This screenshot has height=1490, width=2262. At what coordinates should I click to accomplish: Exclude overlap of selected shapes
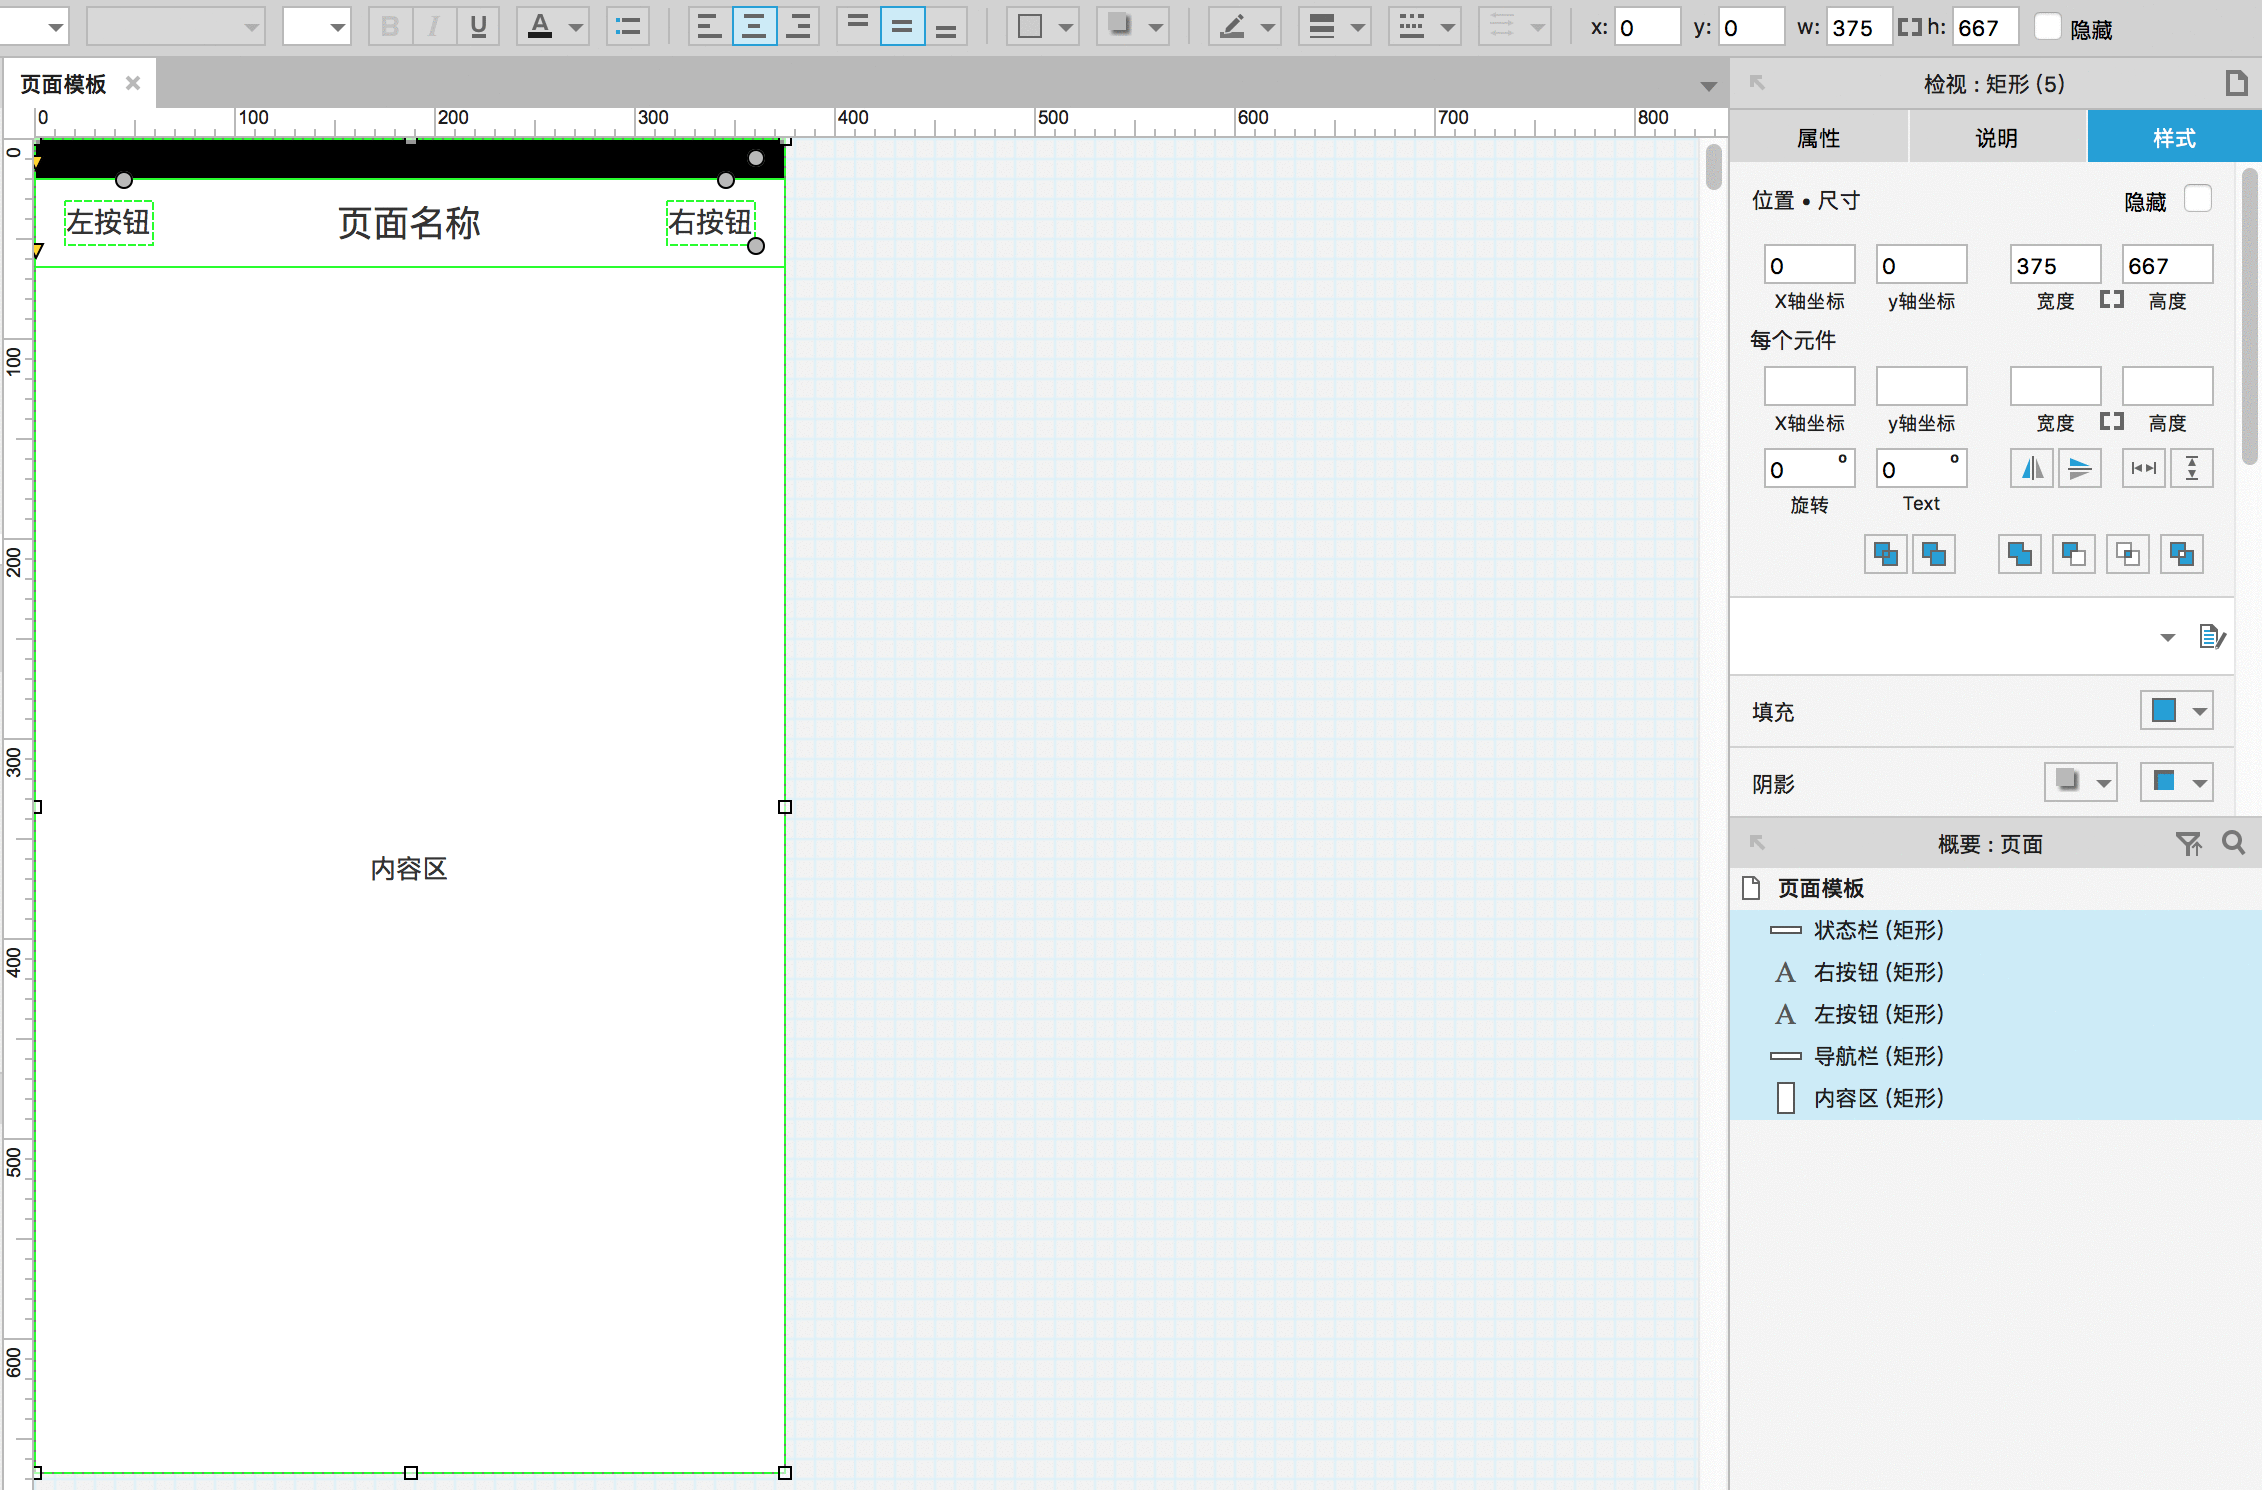coord(2182,554)
